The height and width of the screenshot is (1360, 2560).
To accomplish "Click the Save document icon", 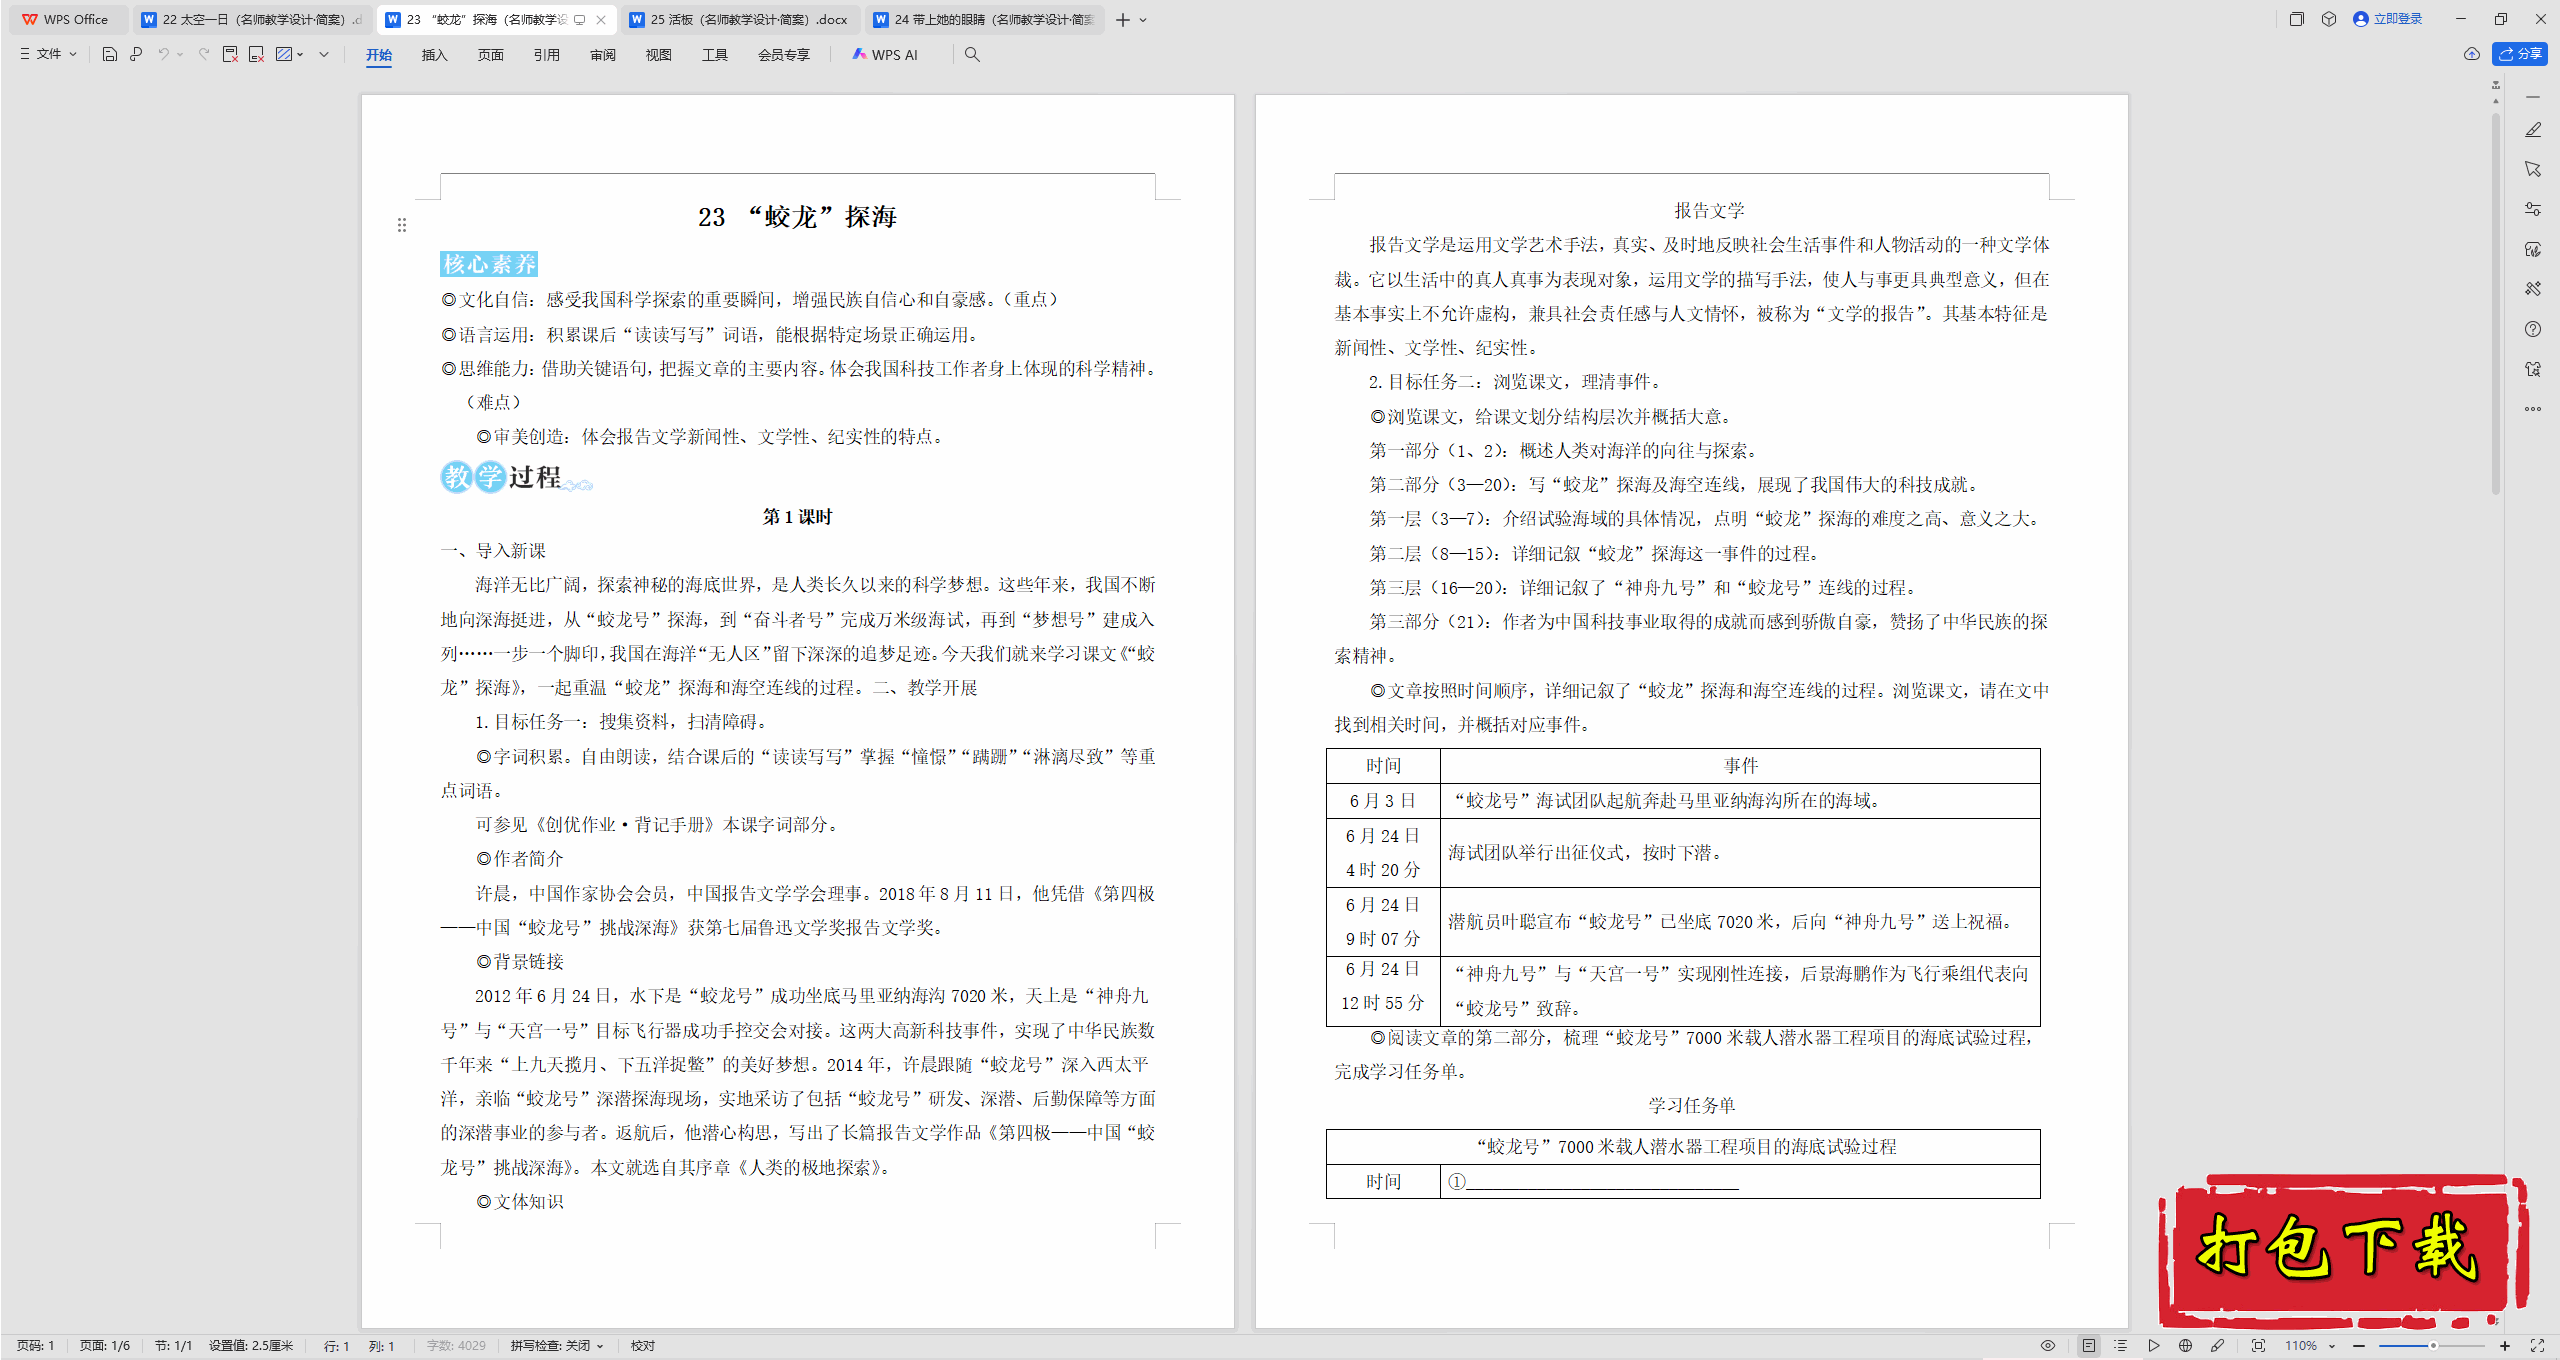I will (x=110, y=54).
